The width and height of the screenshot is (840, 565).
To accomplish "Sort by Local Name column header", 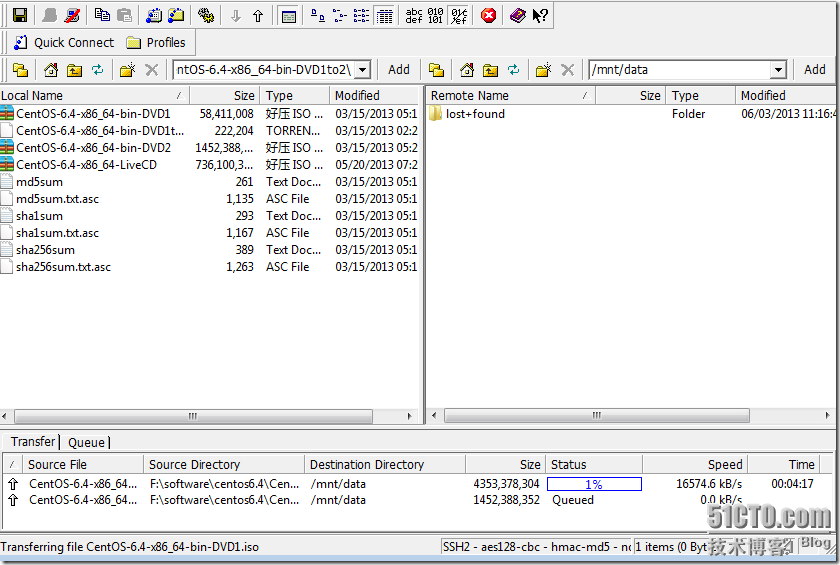I will click(94, 96).
